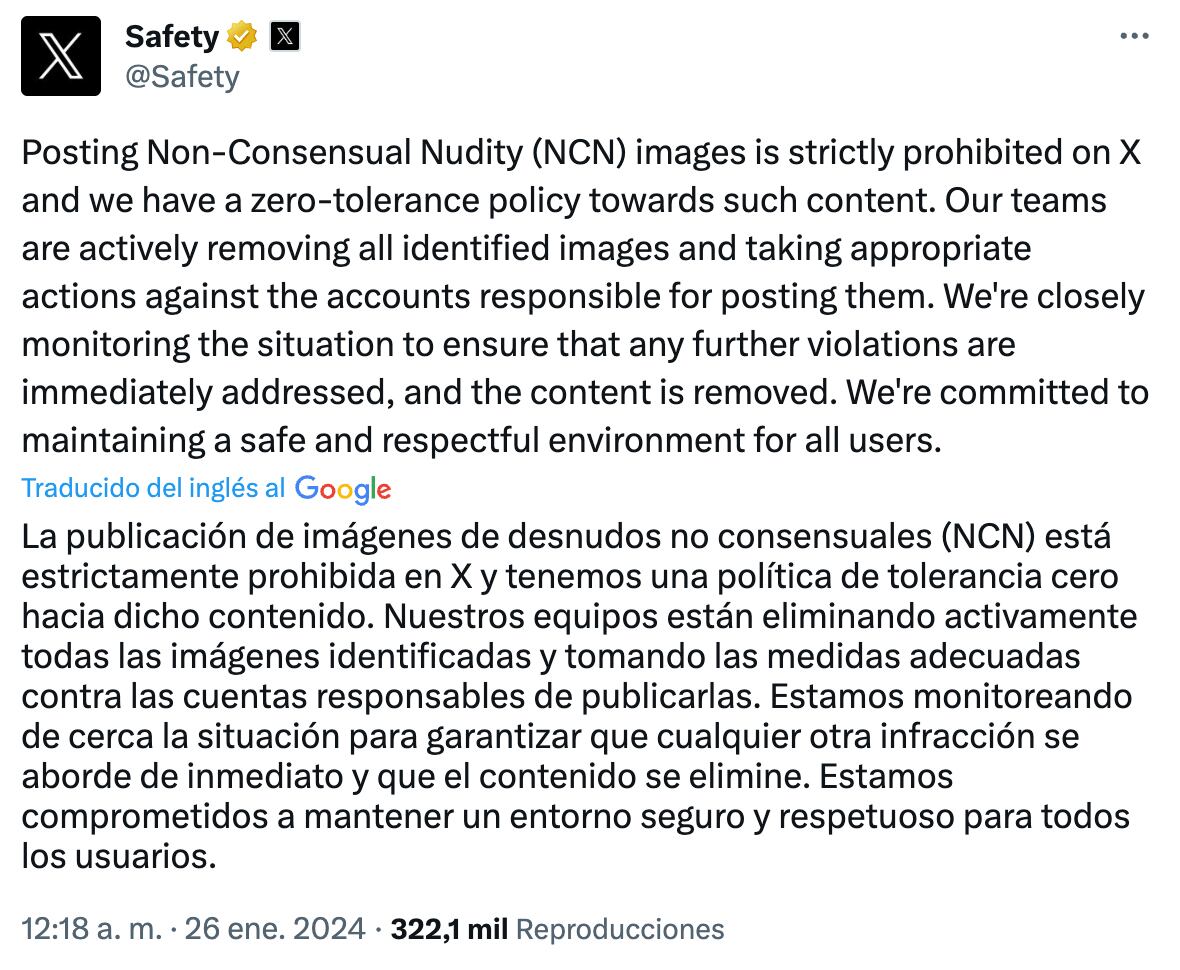Screen dimensions: 1180x970
Task: Click the Safety display name
Action: click(x=170, y=36)
